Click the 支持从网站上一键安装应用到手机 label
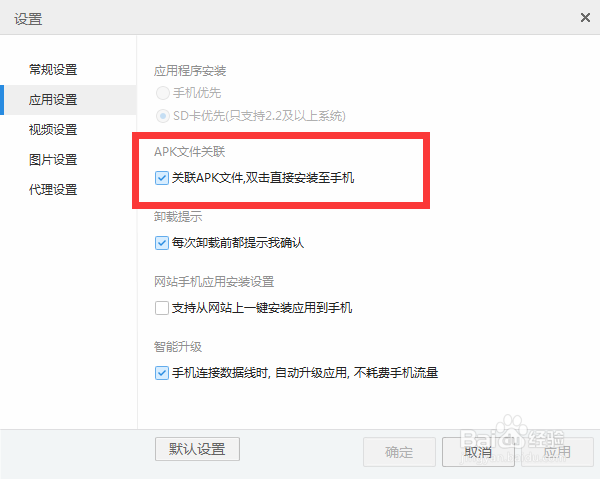 click(x=262, y=308)
